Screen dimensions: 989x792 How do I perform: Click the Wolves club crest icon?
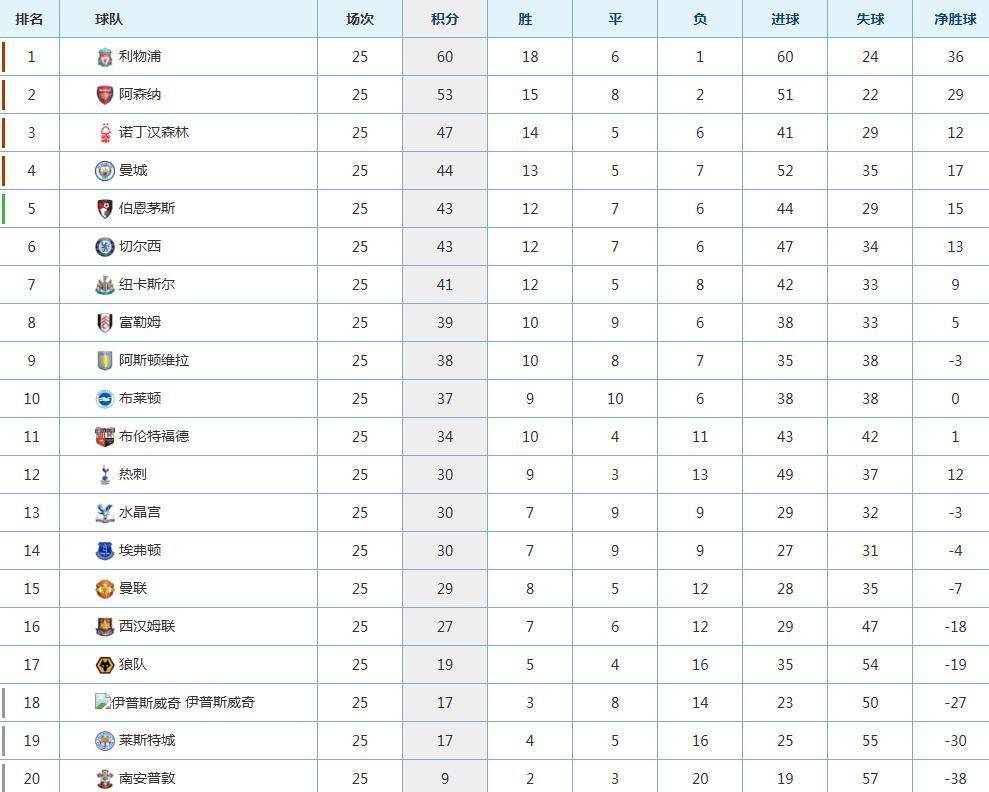coord(105,665)
